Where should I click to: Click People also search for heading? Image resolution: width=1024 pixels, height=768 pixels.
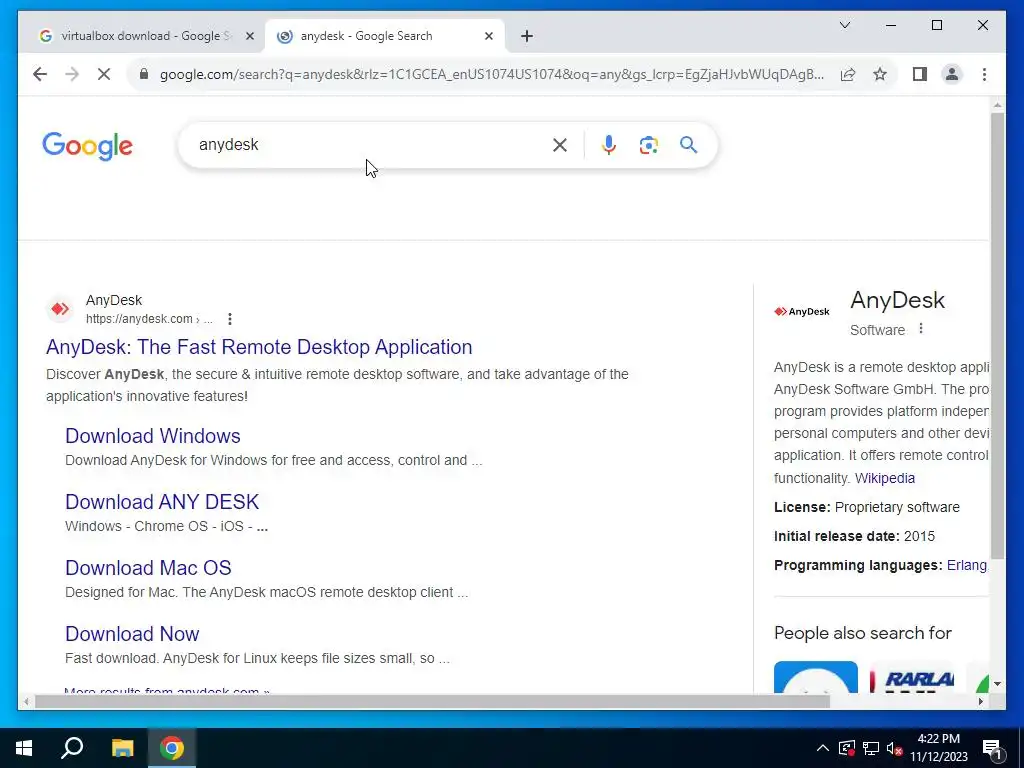[x=863, y=633]
